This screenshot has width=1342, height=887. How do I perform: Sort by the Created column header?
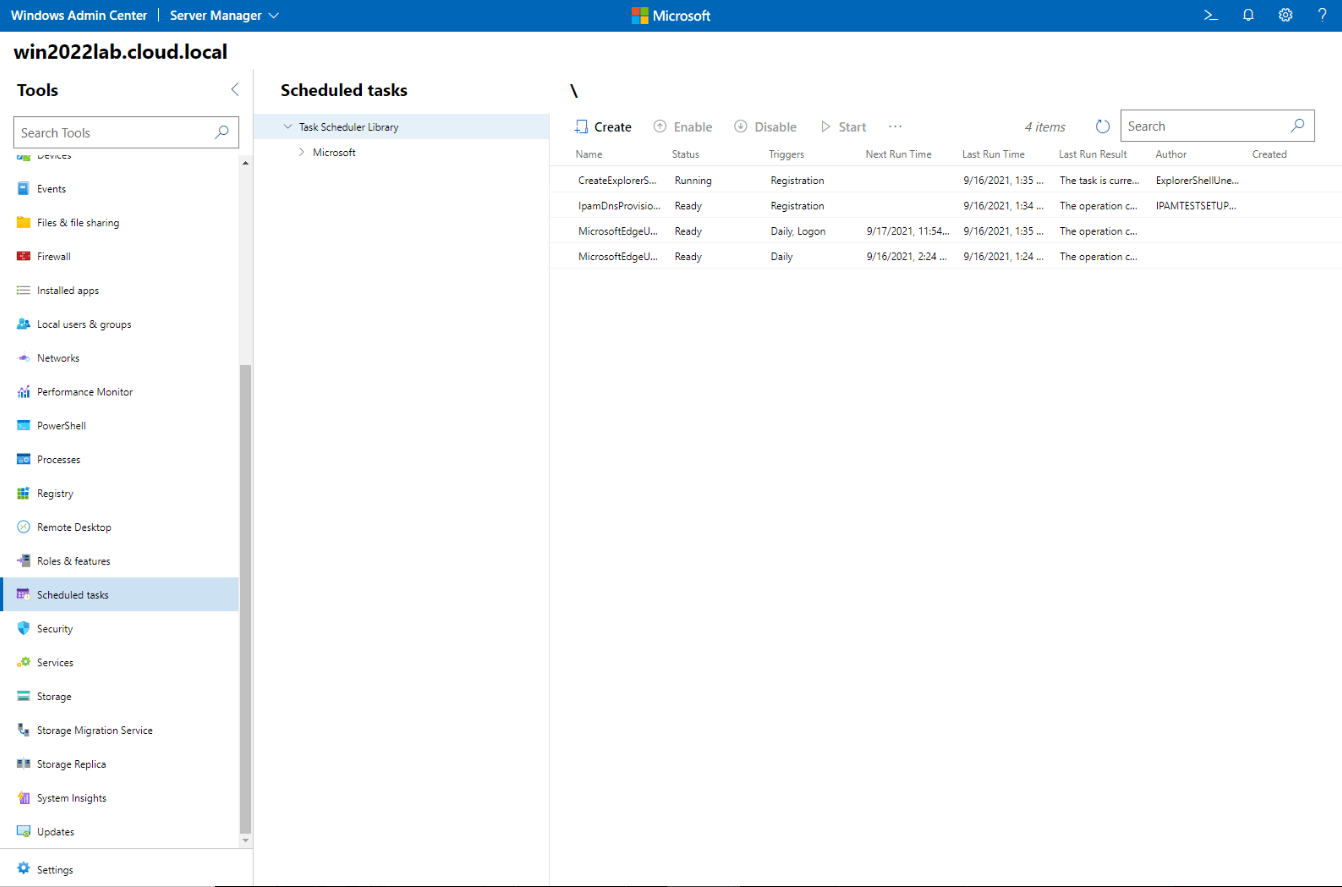pos(1269,155)
